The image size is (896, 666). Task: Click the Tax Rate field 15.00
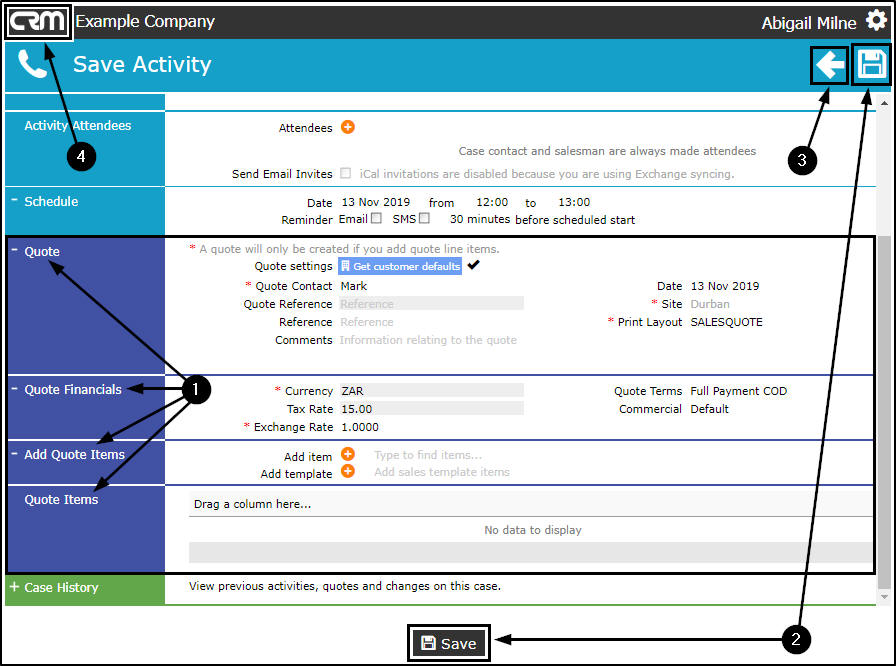pos(431,408)
